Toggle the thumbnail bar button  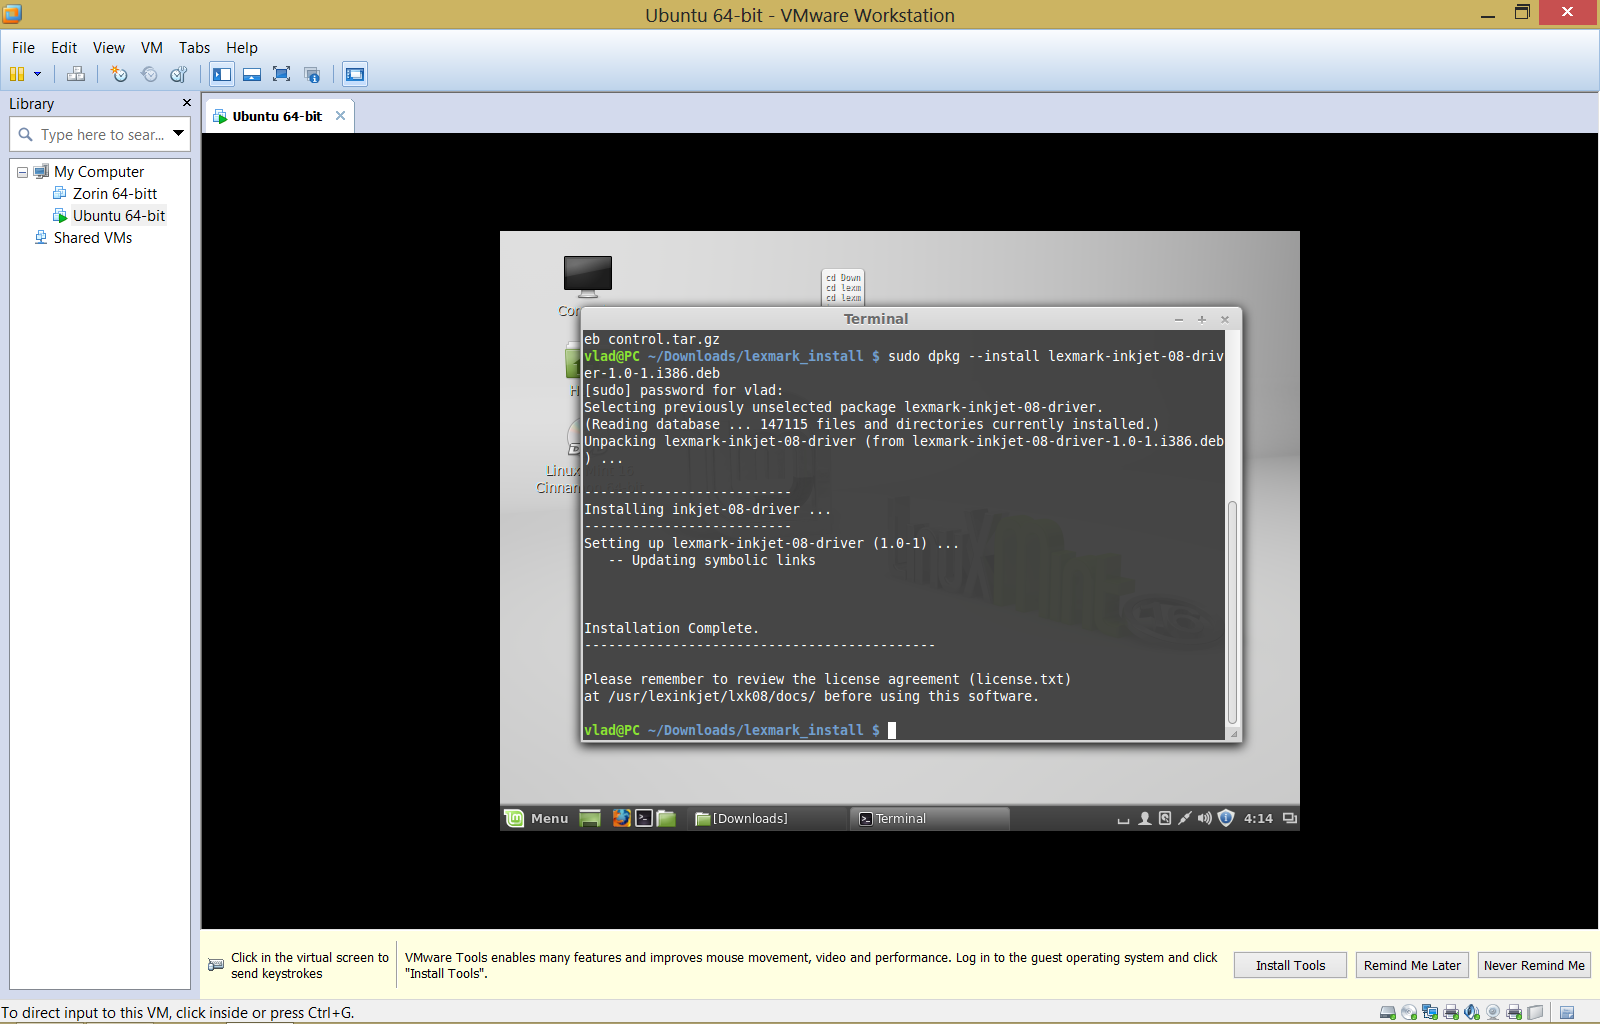point(252,74)
